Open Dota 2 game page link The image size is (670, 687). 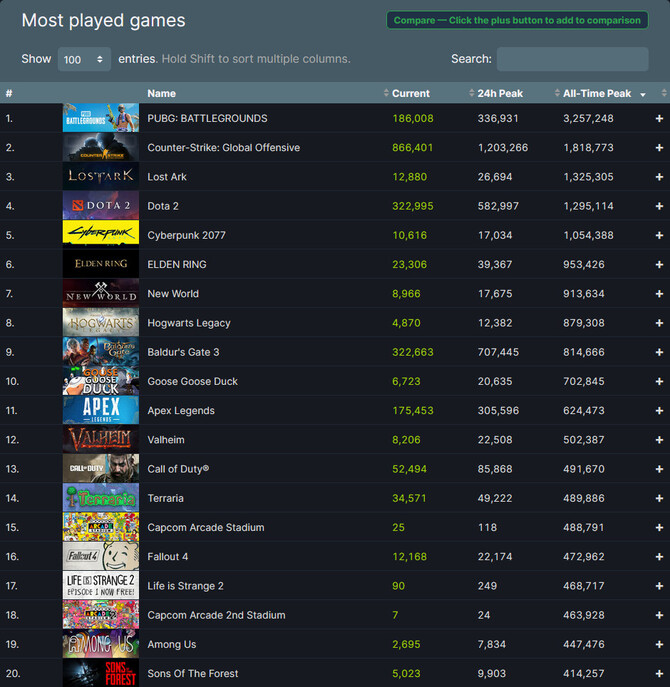[x=163, y=206]
